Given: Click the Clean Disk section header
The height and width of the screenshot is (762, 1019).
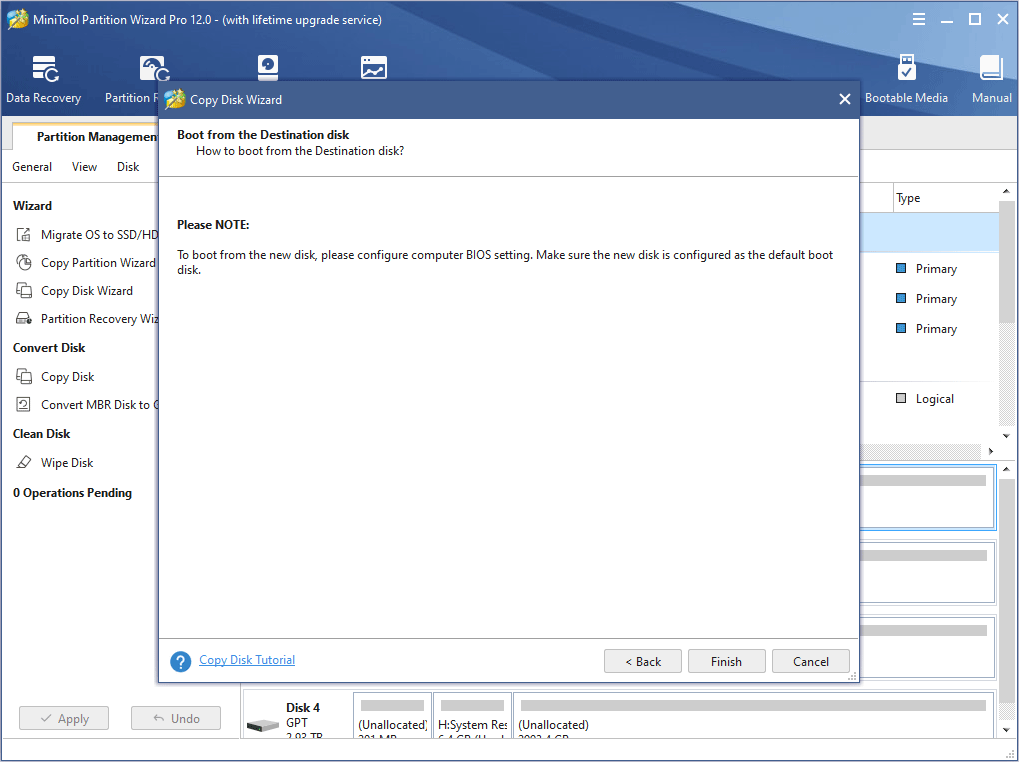Looking at the screenshot, I should coord(42,434).
